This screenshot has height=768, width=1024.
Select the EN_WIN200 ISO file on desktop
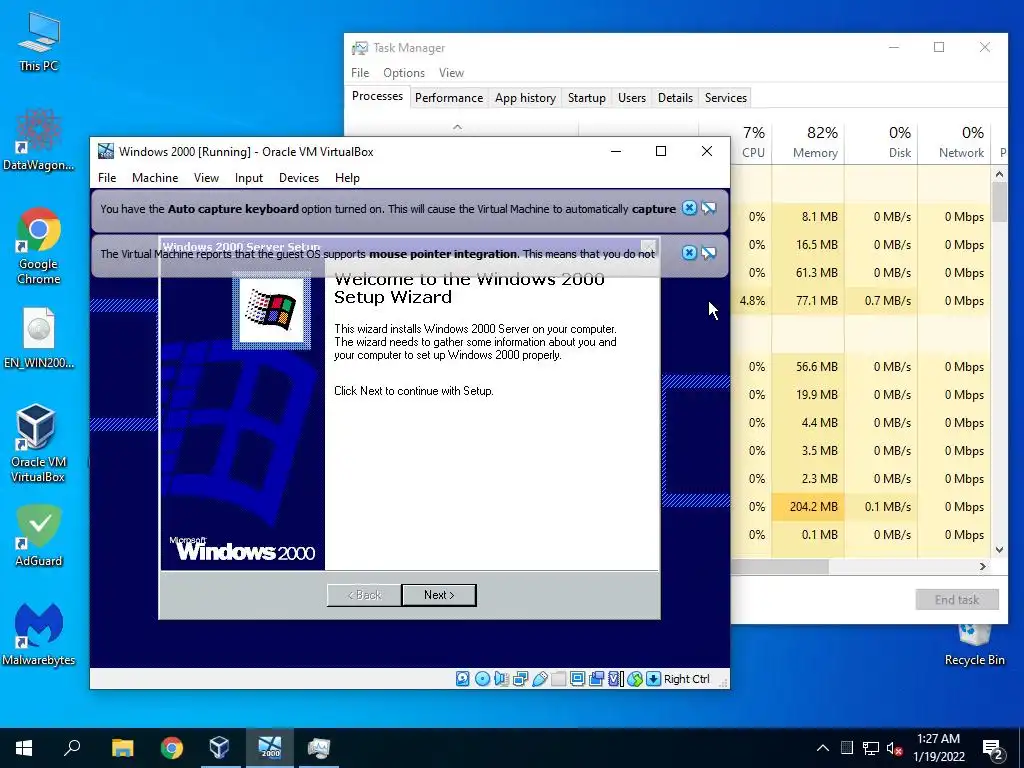39,338
